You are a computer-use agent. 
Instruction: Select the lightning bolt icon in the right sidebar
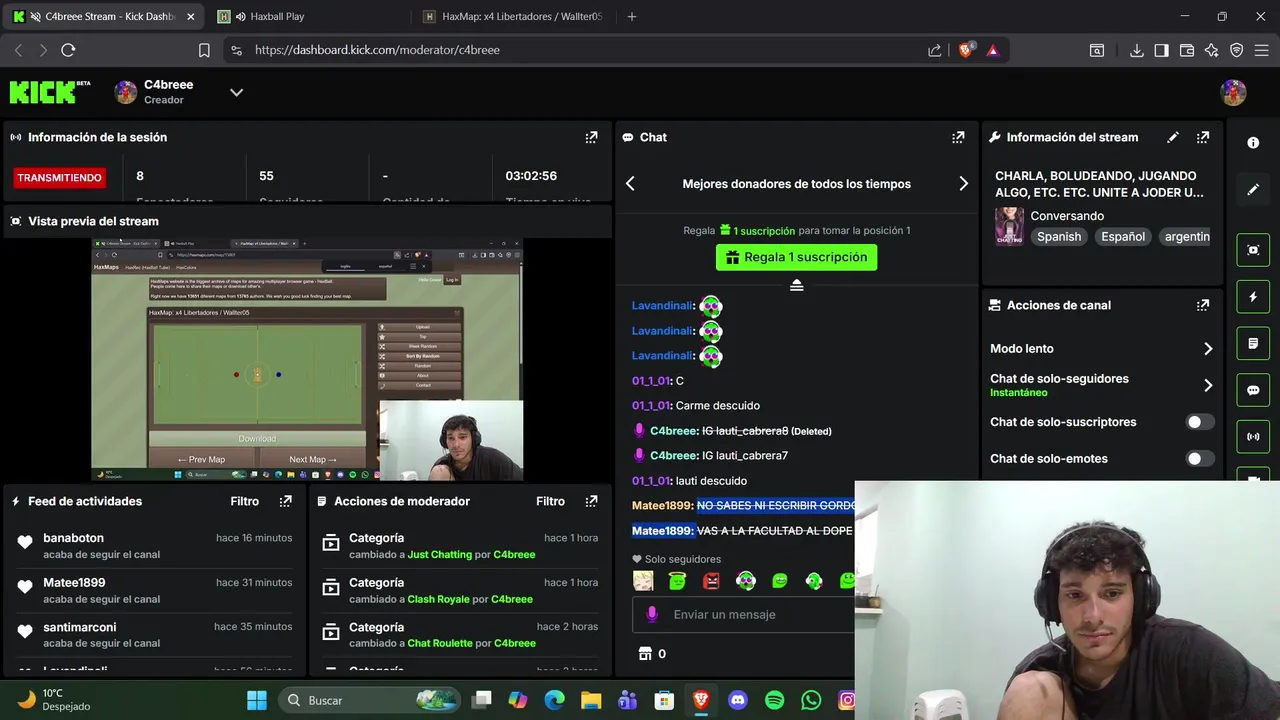(1253, 297)
